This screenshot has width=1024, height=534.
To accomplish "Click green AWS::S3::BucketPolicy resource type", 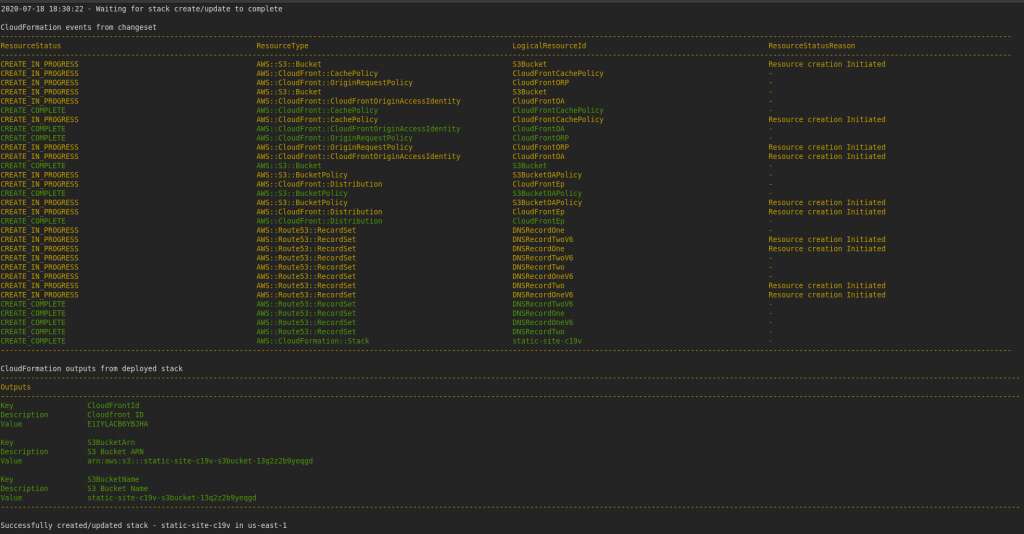I will click(302, 193).
